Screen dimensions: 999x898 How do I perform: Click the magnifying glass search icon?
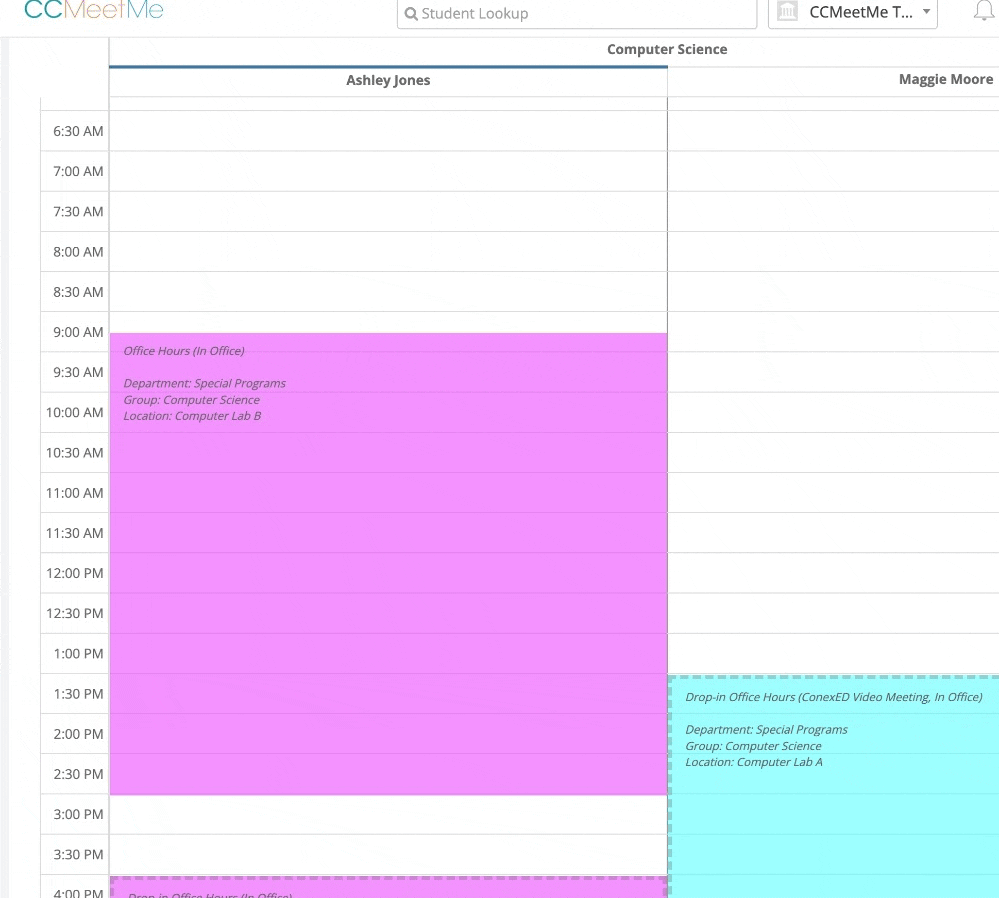pos(411,13)
